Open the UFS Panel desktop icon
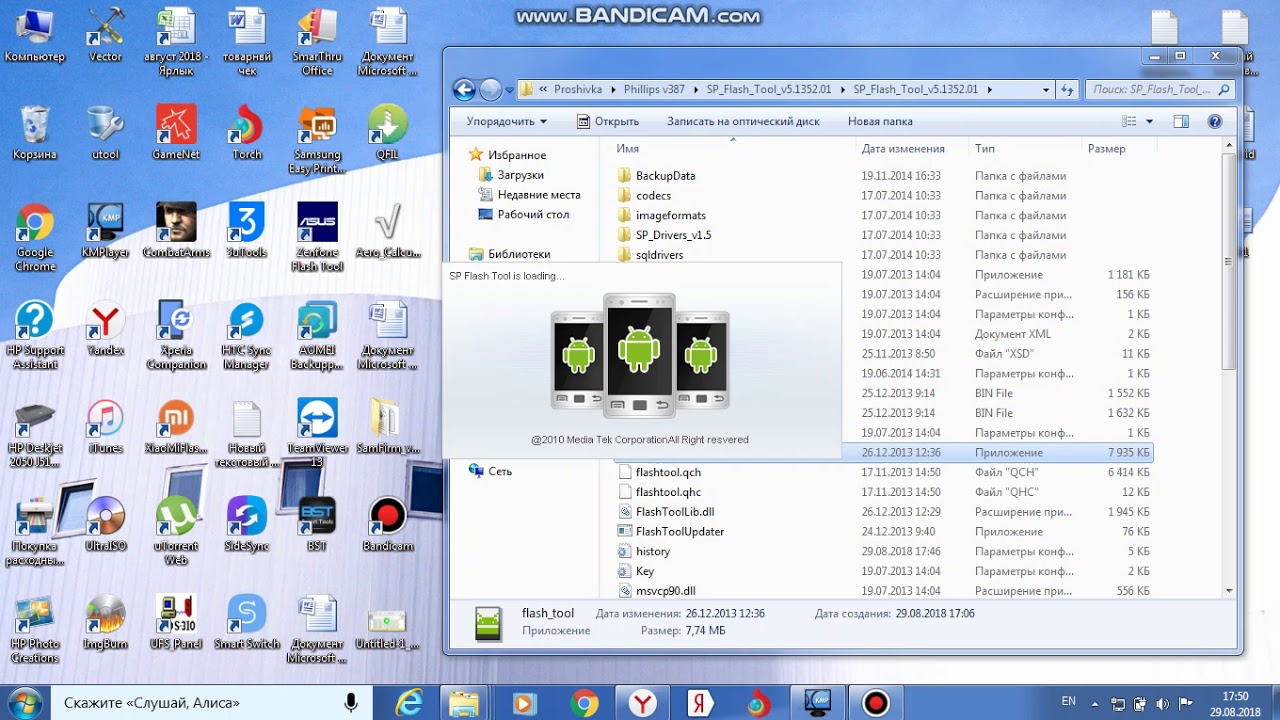The image size is (1280, 720). 176,623
